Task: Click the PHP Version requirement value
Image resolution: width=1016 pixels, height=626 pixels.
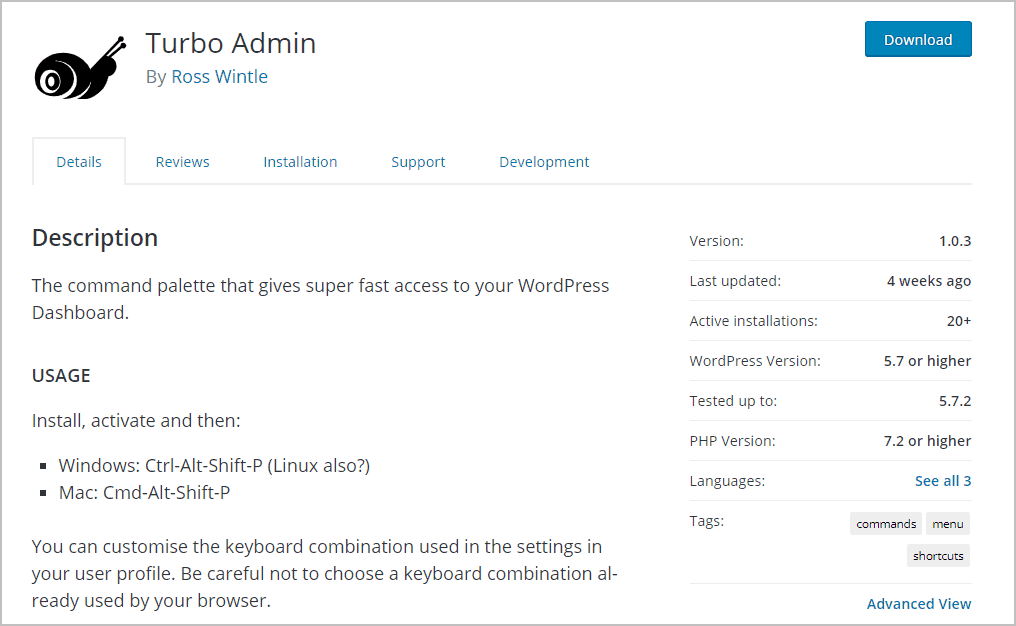Action: [929, 440]
